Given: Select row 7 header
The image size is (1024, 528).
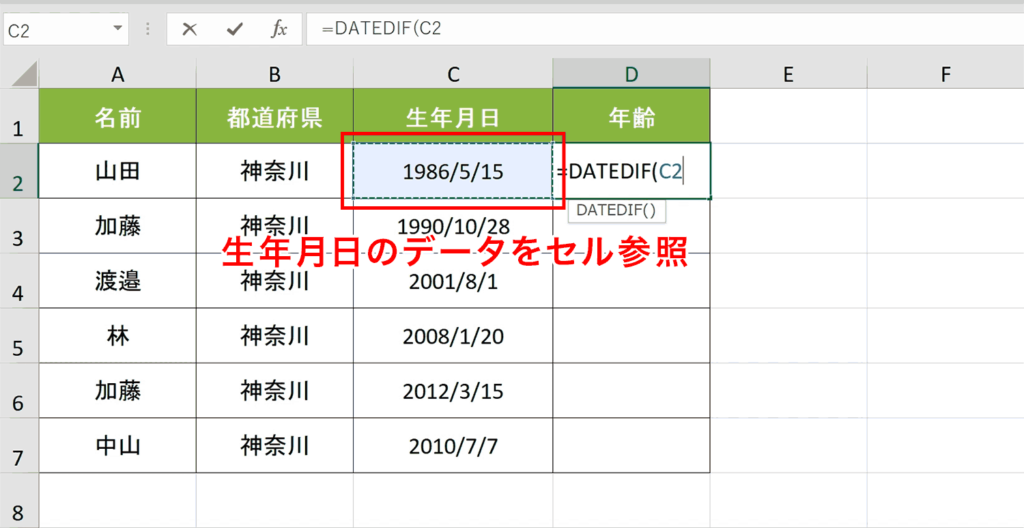Looking at the screenshot, I should tap(19, 446).
